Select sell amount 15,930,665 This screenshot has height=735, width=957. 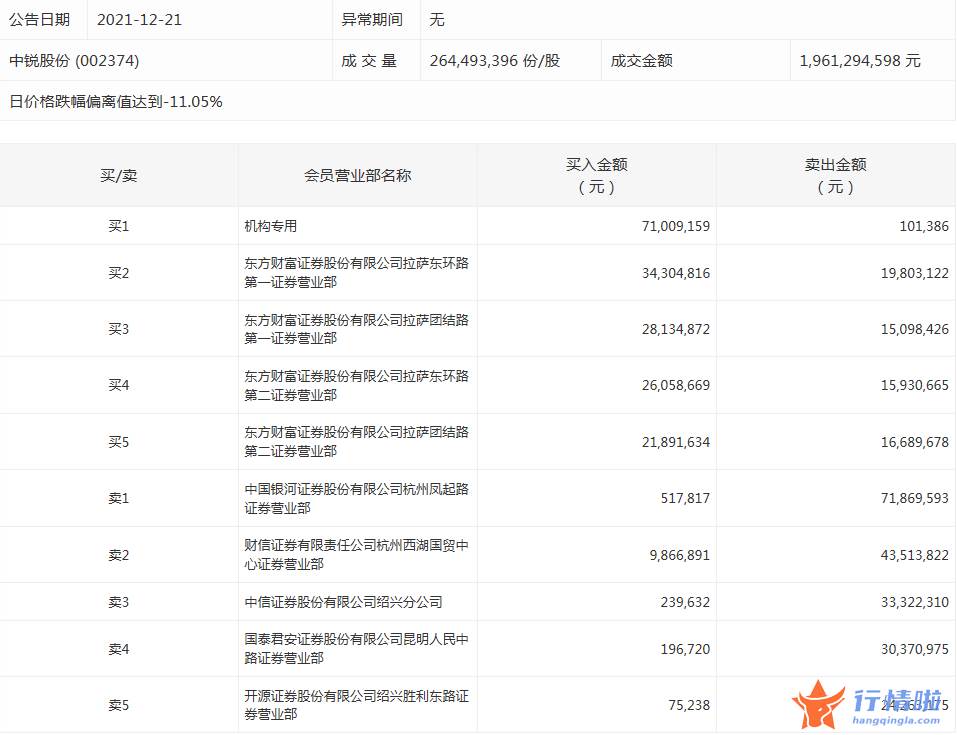pyautogui.click(x=914, y=385)
